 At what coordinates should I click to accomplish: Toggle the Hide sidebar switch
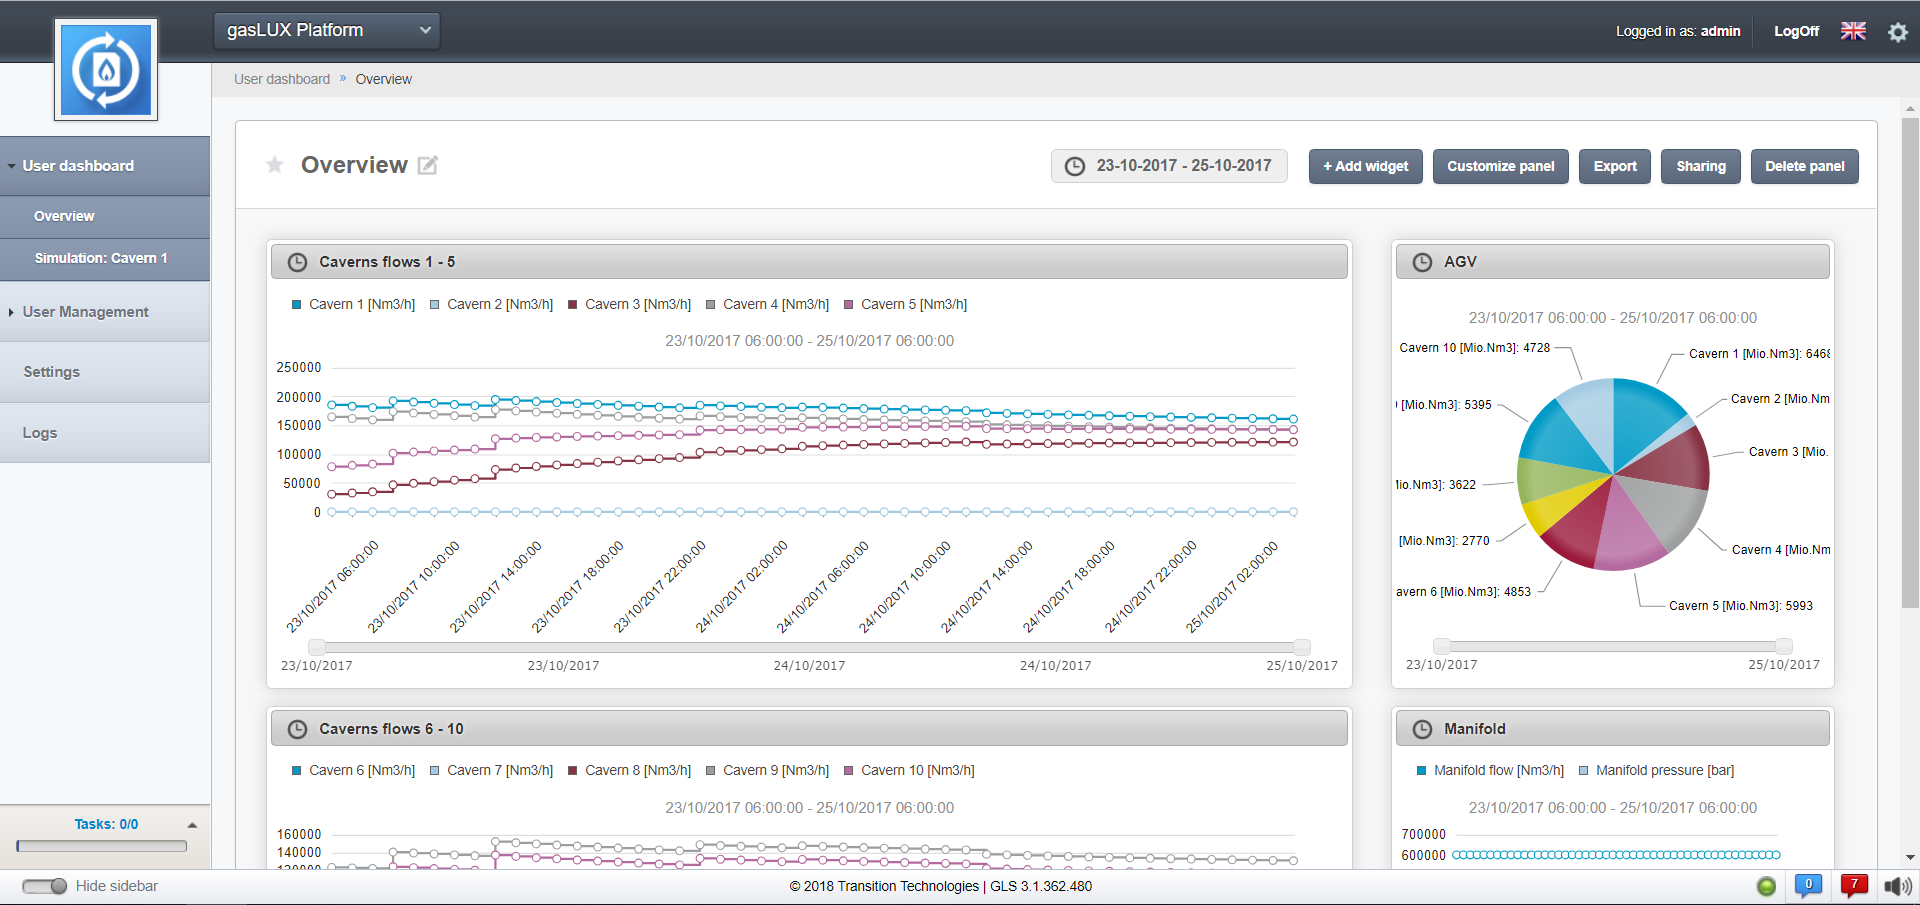point(45,886)
